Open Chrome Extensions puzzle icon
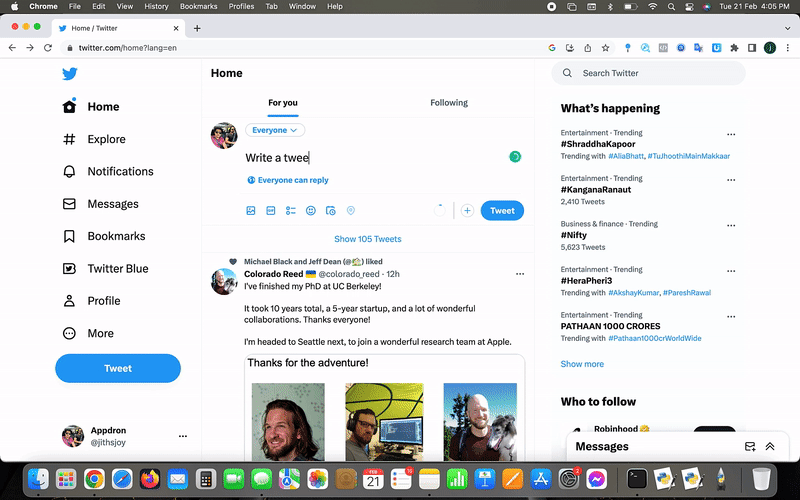The image size is (800, 500). (x=734, y=48)
